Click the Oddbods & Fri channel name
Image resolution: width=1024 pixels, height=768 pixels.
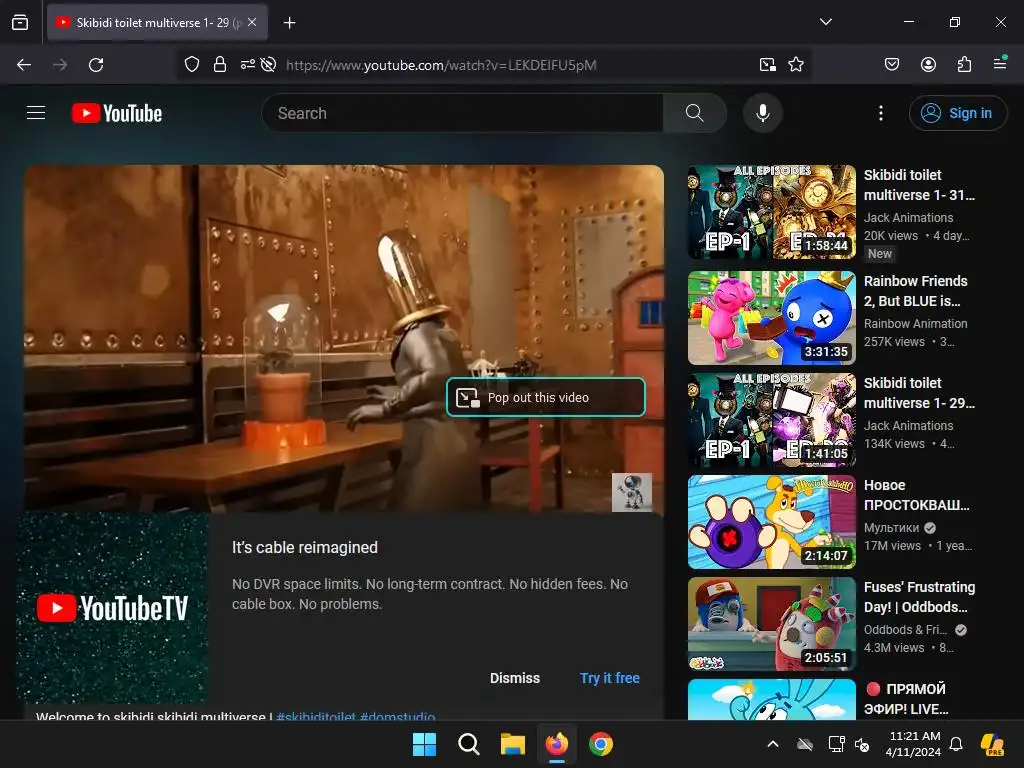pos(905,629)
